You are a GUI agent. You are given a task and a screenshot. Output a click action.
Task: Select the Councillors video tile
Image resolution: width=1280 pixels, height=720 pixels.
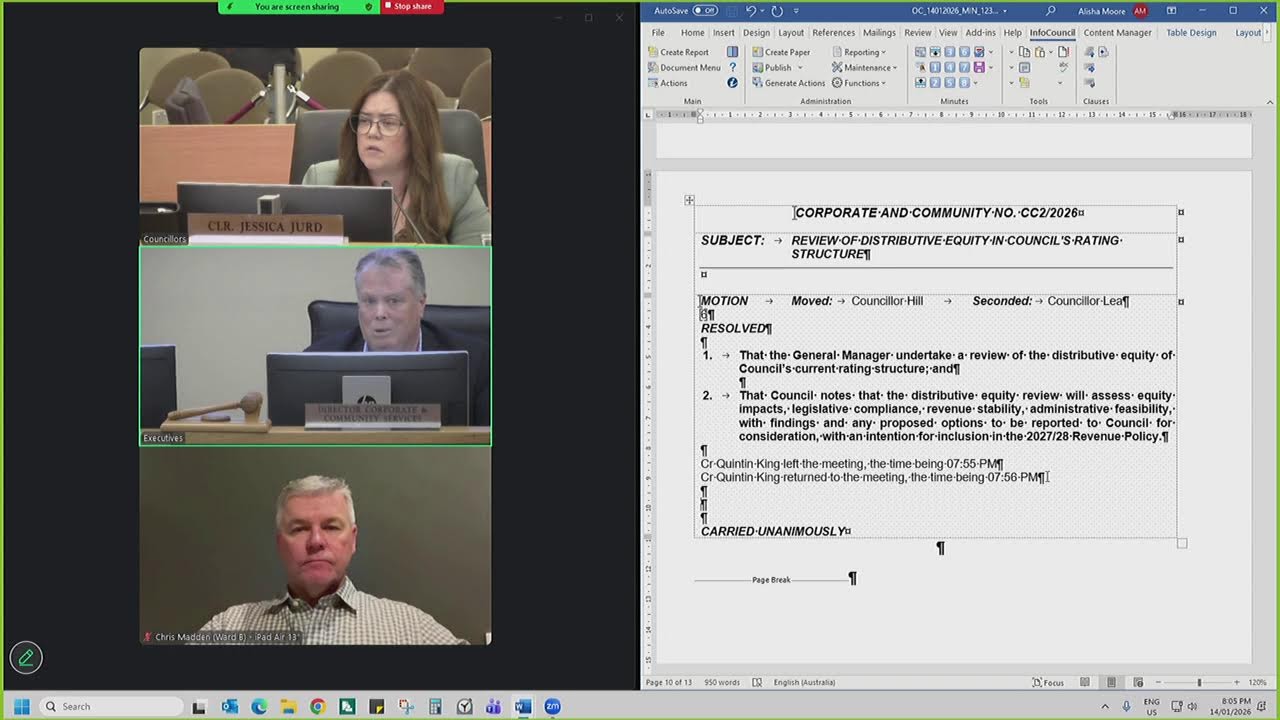(x=315, y=146)
